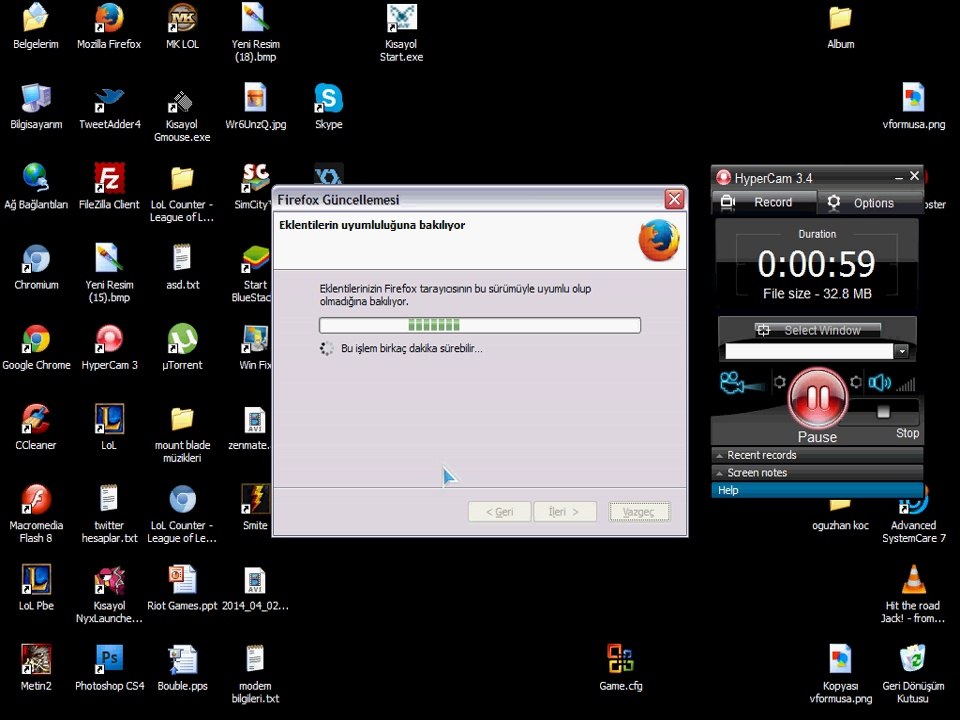Click the modem bilgileri.txt file

point(255,659)
